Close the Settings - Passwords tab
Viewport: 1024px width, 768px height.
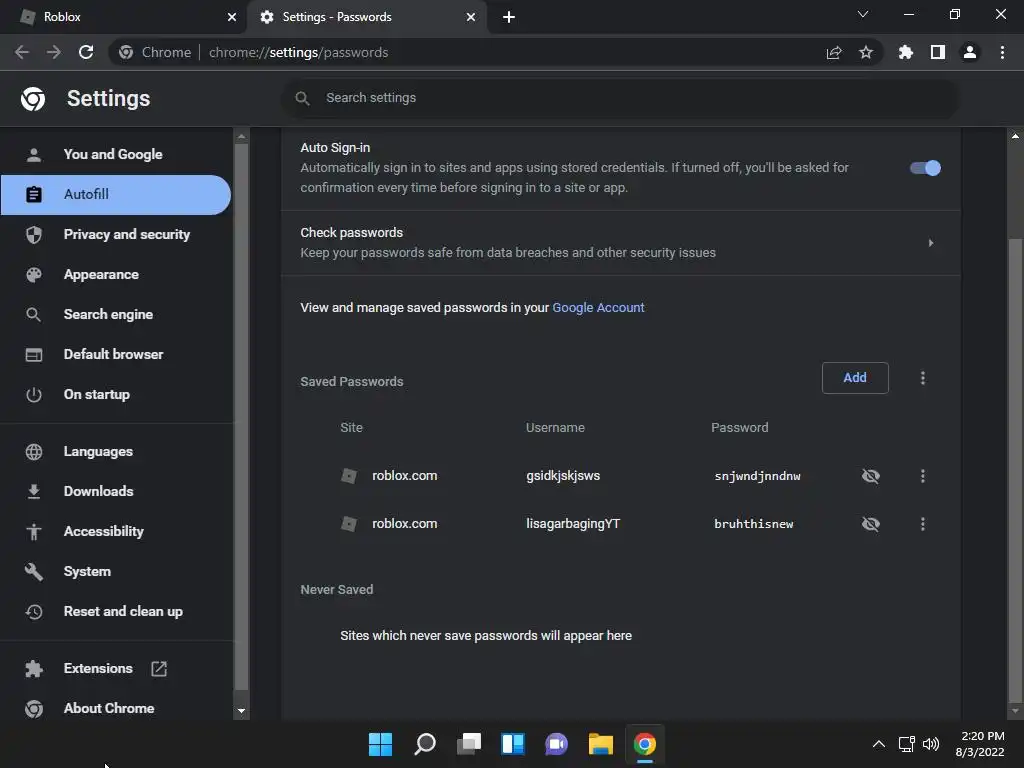[471, 17]
